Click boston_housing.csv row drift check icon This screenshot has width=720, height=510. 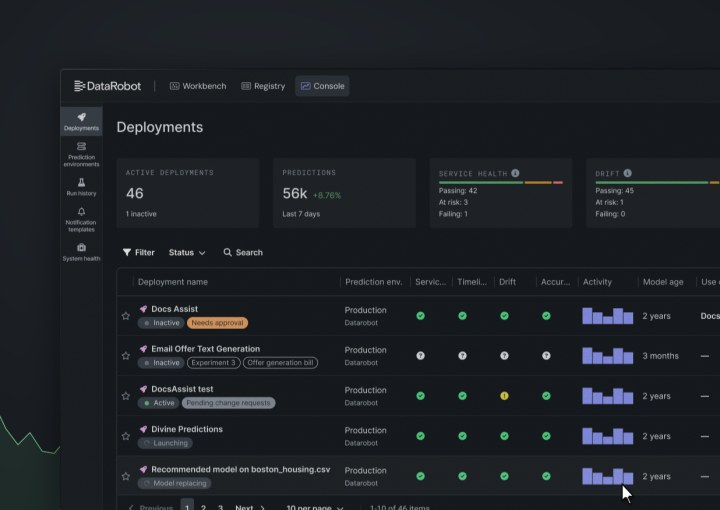(504, 476)
